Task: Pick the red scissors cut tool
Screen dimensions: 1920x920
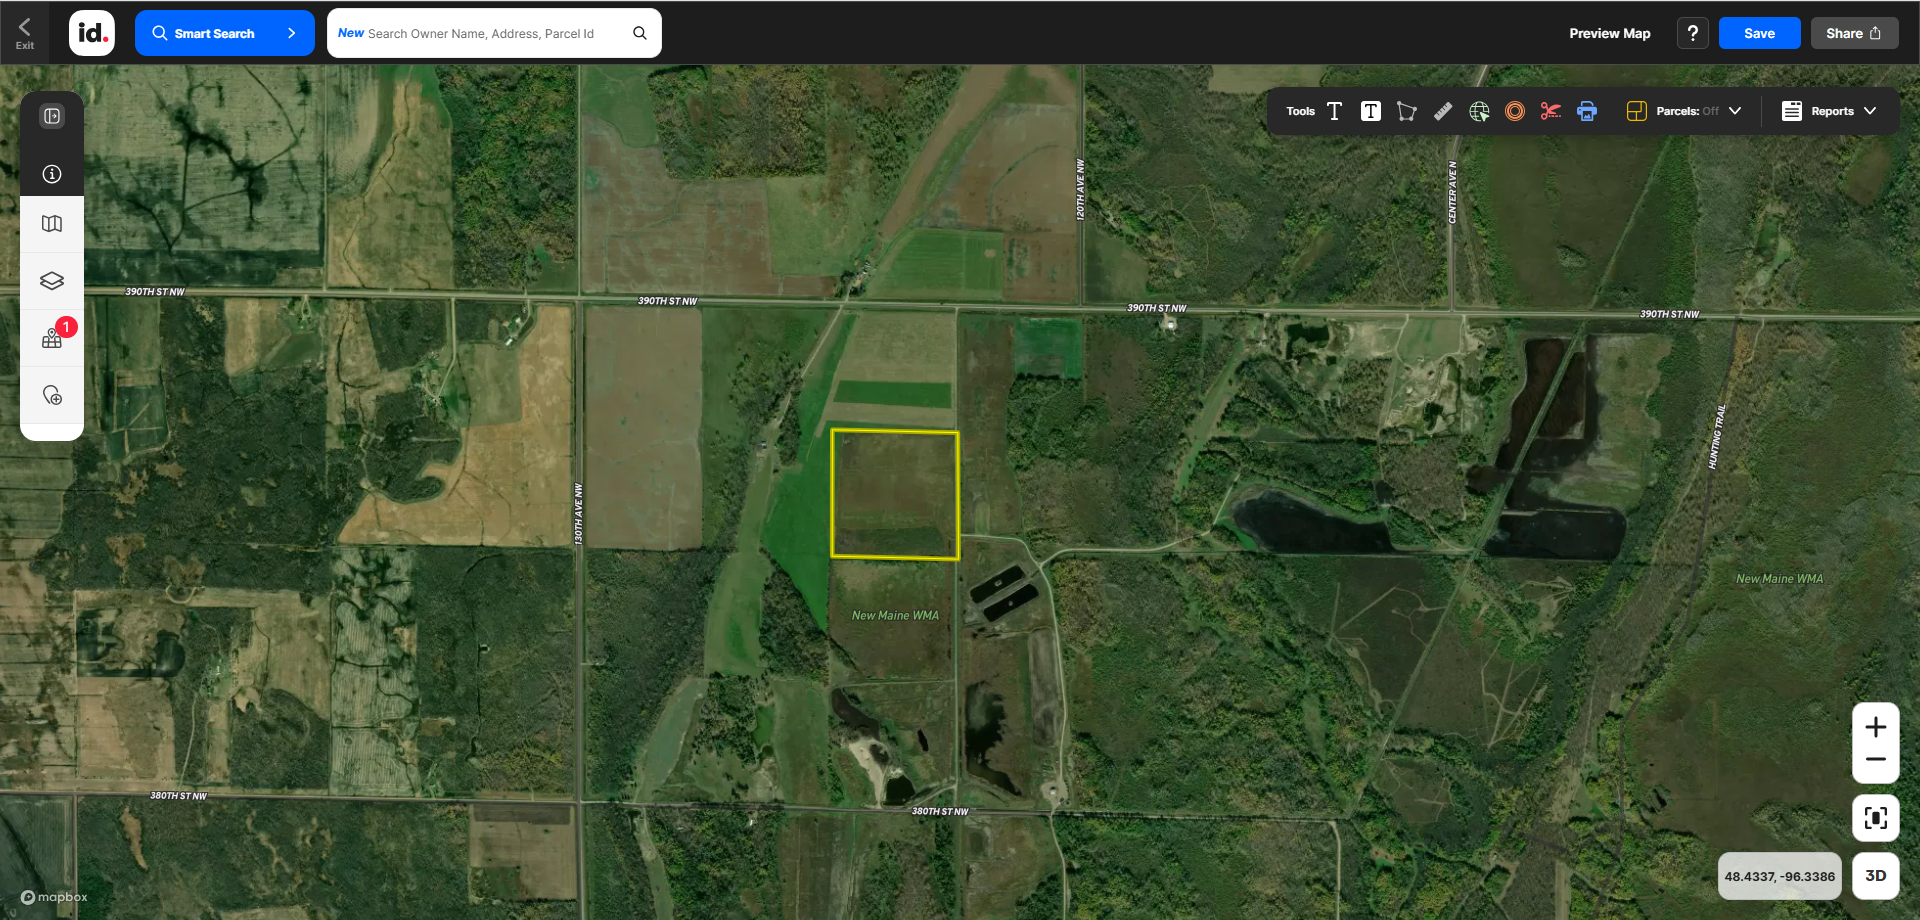Action: (1550, 111)
